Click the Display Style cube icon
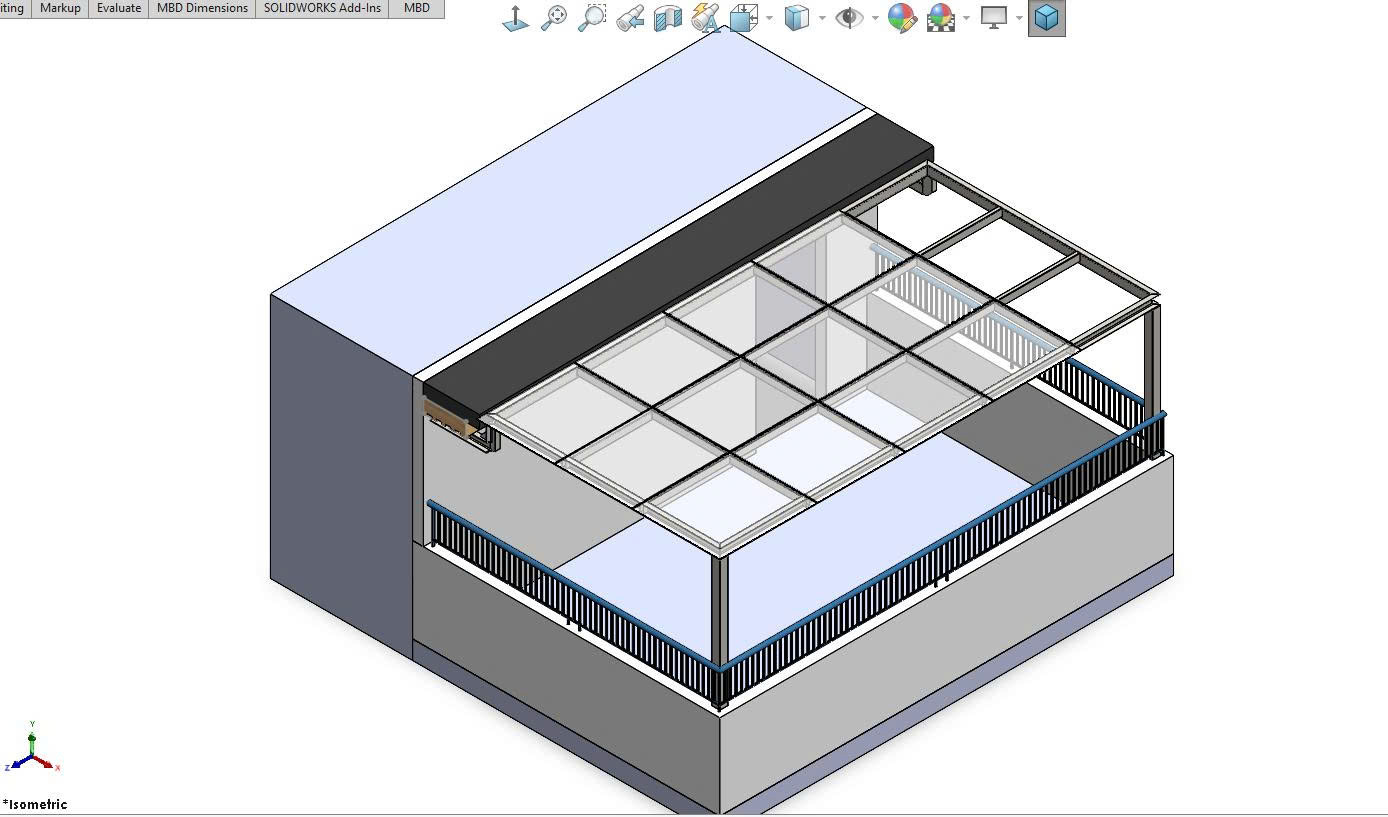This screenshot has height=817, width=1388. point(796,18)
